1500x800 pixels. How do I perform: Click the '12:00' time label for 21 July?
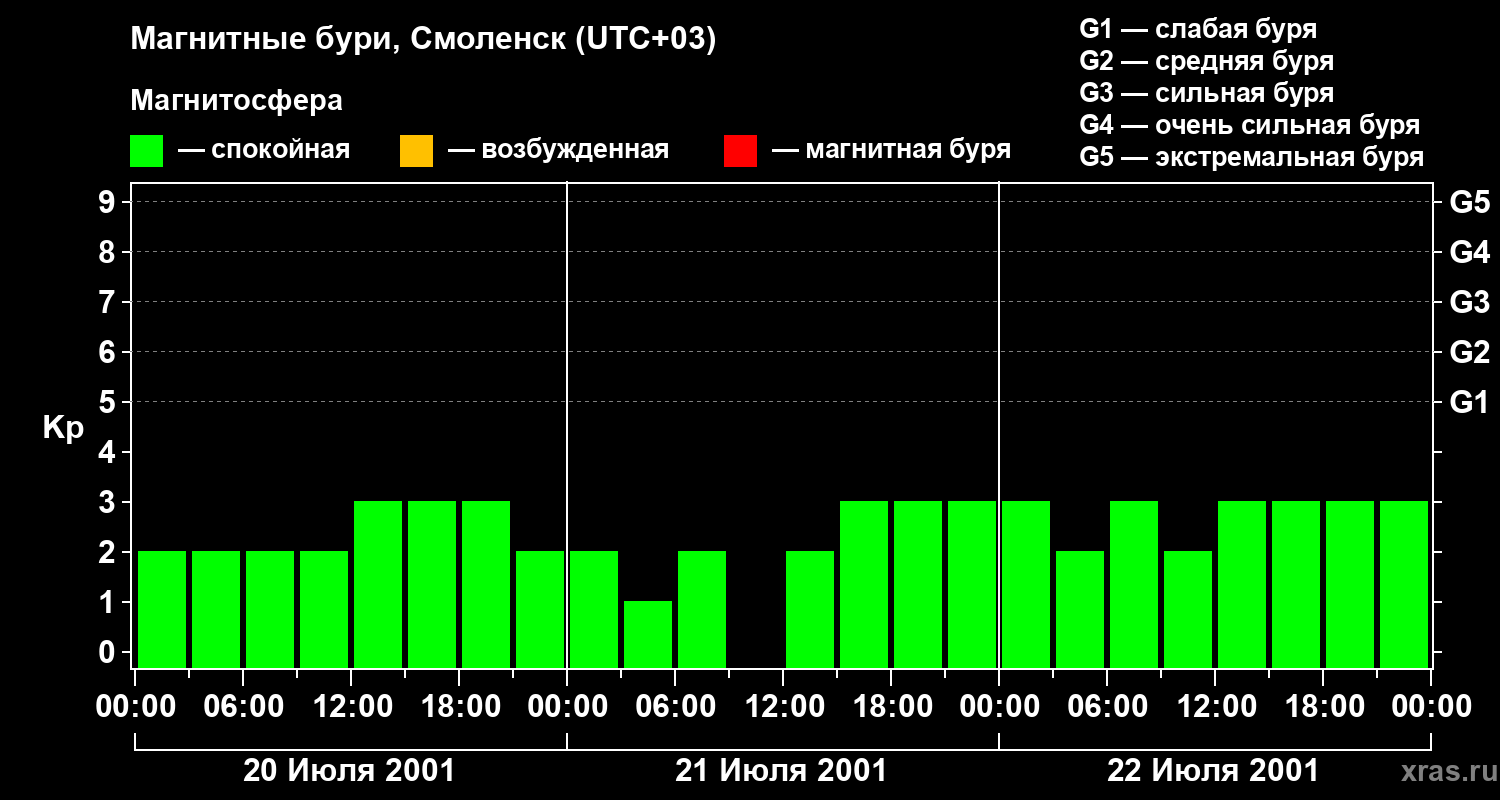[x=783, y=706]
